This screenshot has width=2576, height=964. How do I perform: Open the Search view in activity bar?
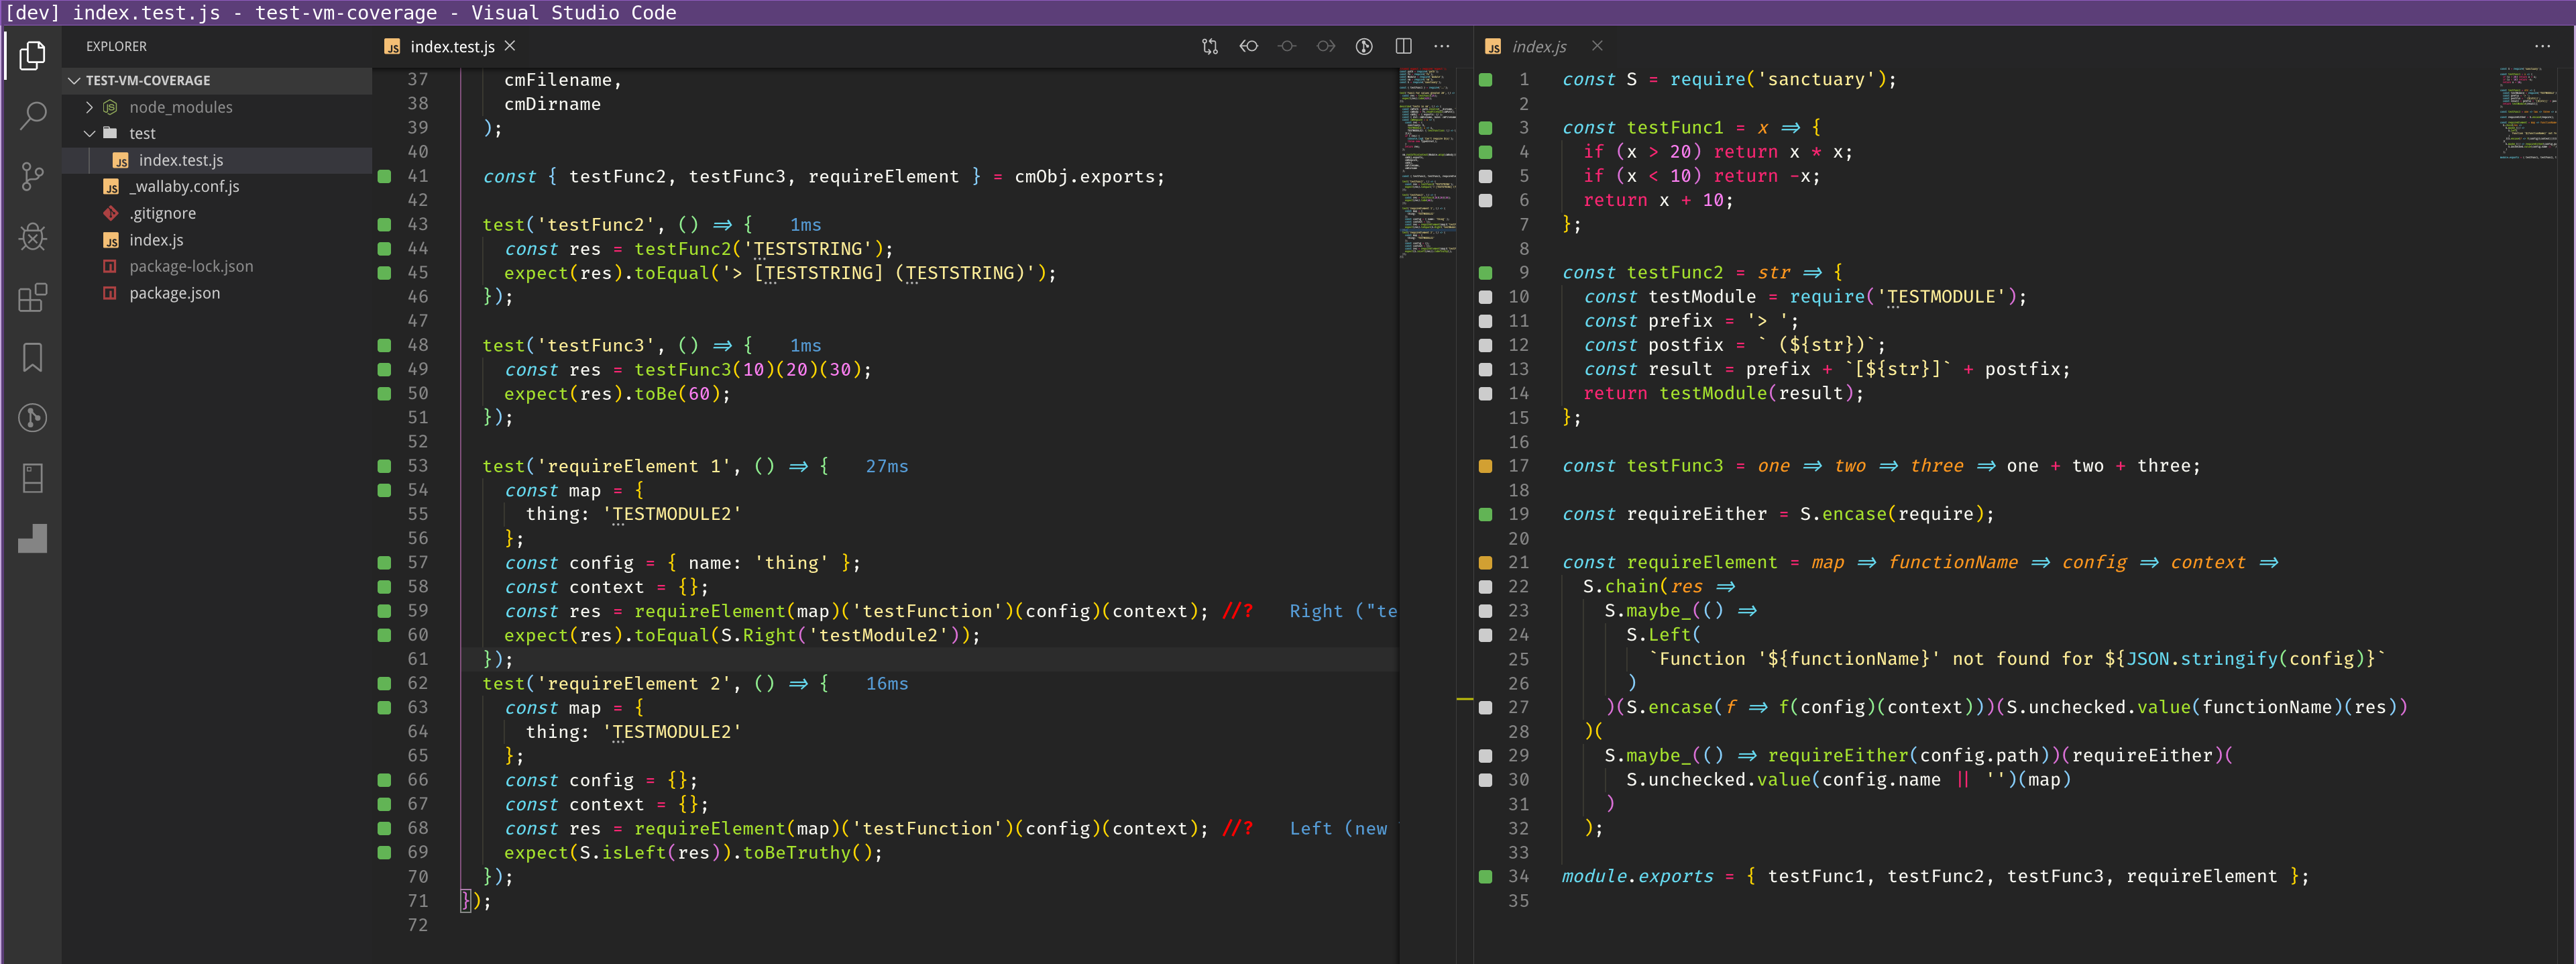[x=33, y=116]
